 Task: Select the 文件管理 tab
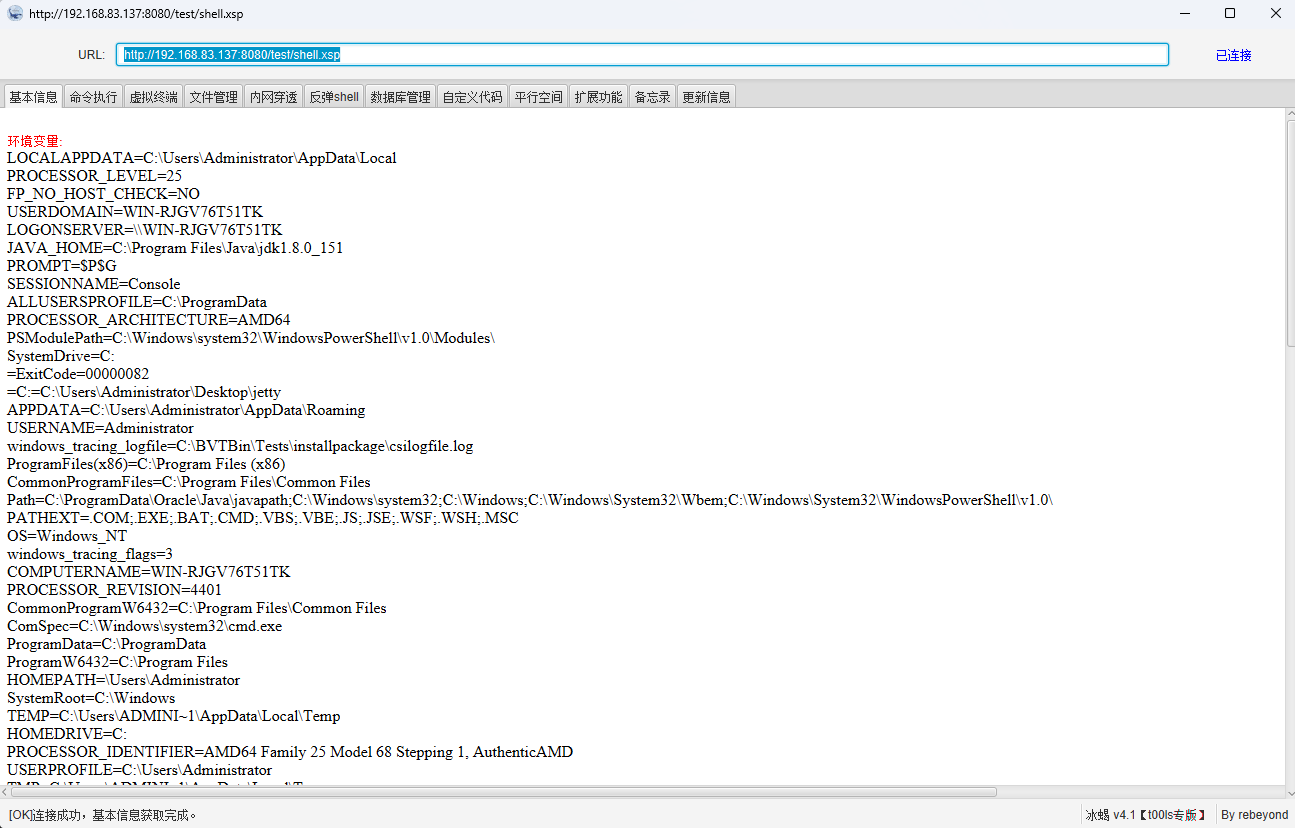[214, 97]
